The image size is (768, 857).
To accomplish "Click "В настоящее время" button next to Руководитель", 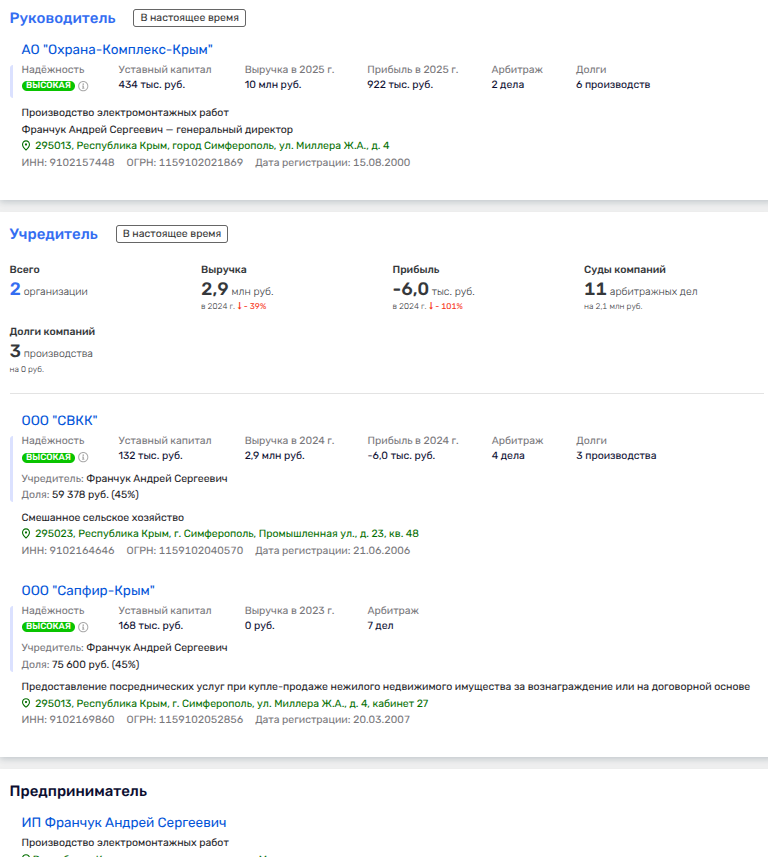I will pyautogui.click(x=189, y=18).
